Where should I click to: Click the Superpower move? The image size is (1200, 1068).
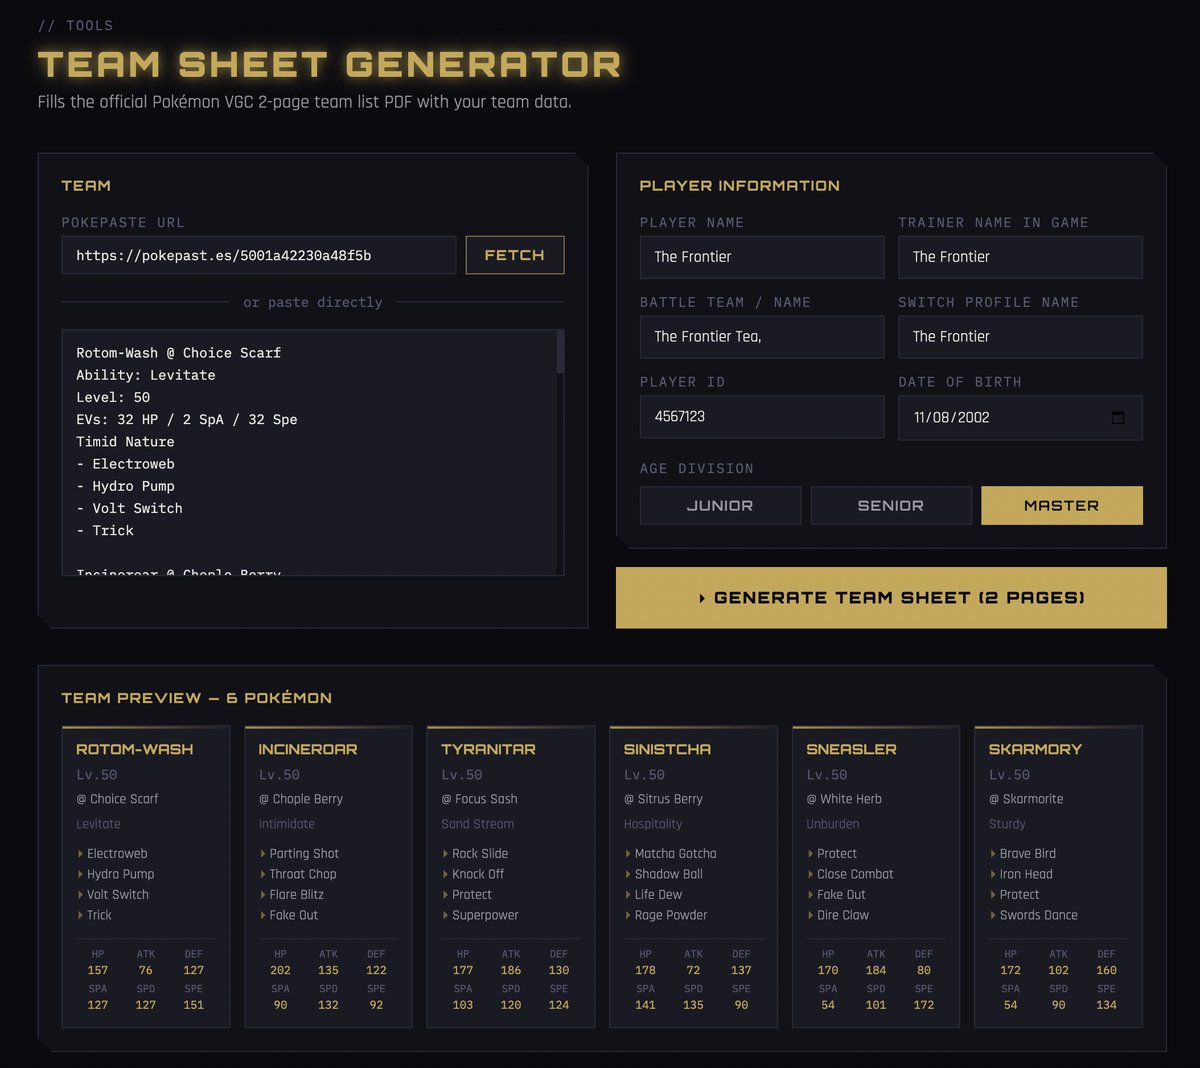click(x=485, y=915)
